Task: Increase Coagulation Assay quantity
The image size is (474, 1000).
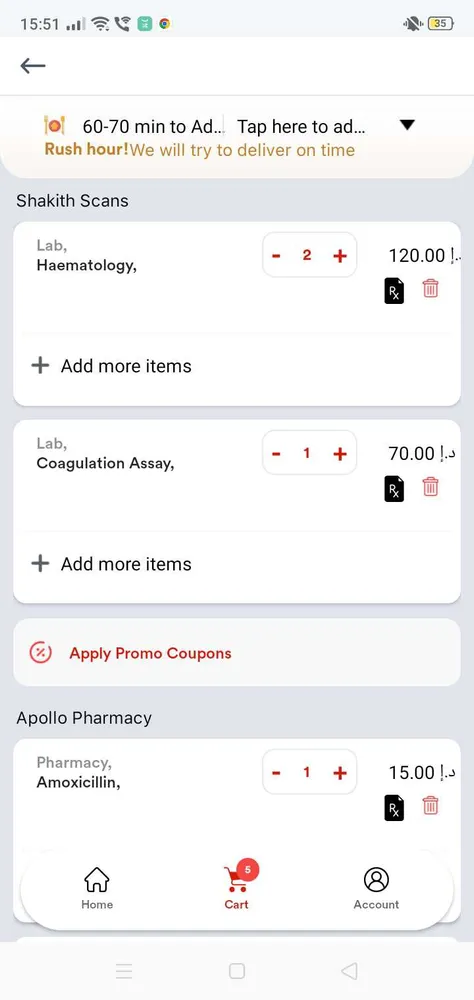Action: pyautogui.click(x=340, y=454)
